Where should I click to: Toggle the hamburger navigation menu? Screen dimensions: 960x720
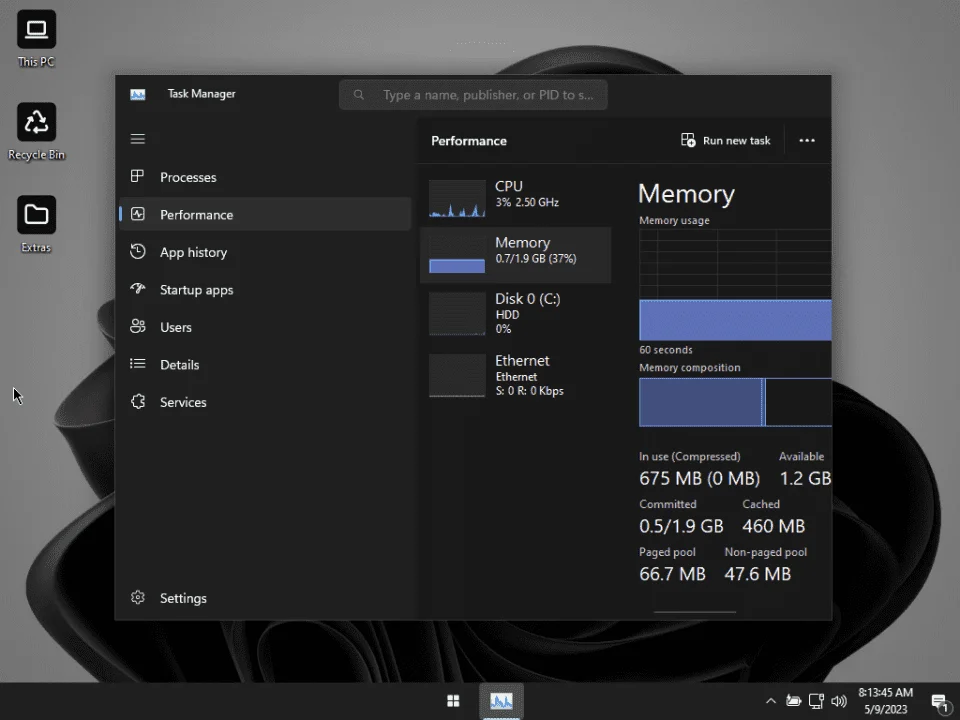click(x=138, y=139)
